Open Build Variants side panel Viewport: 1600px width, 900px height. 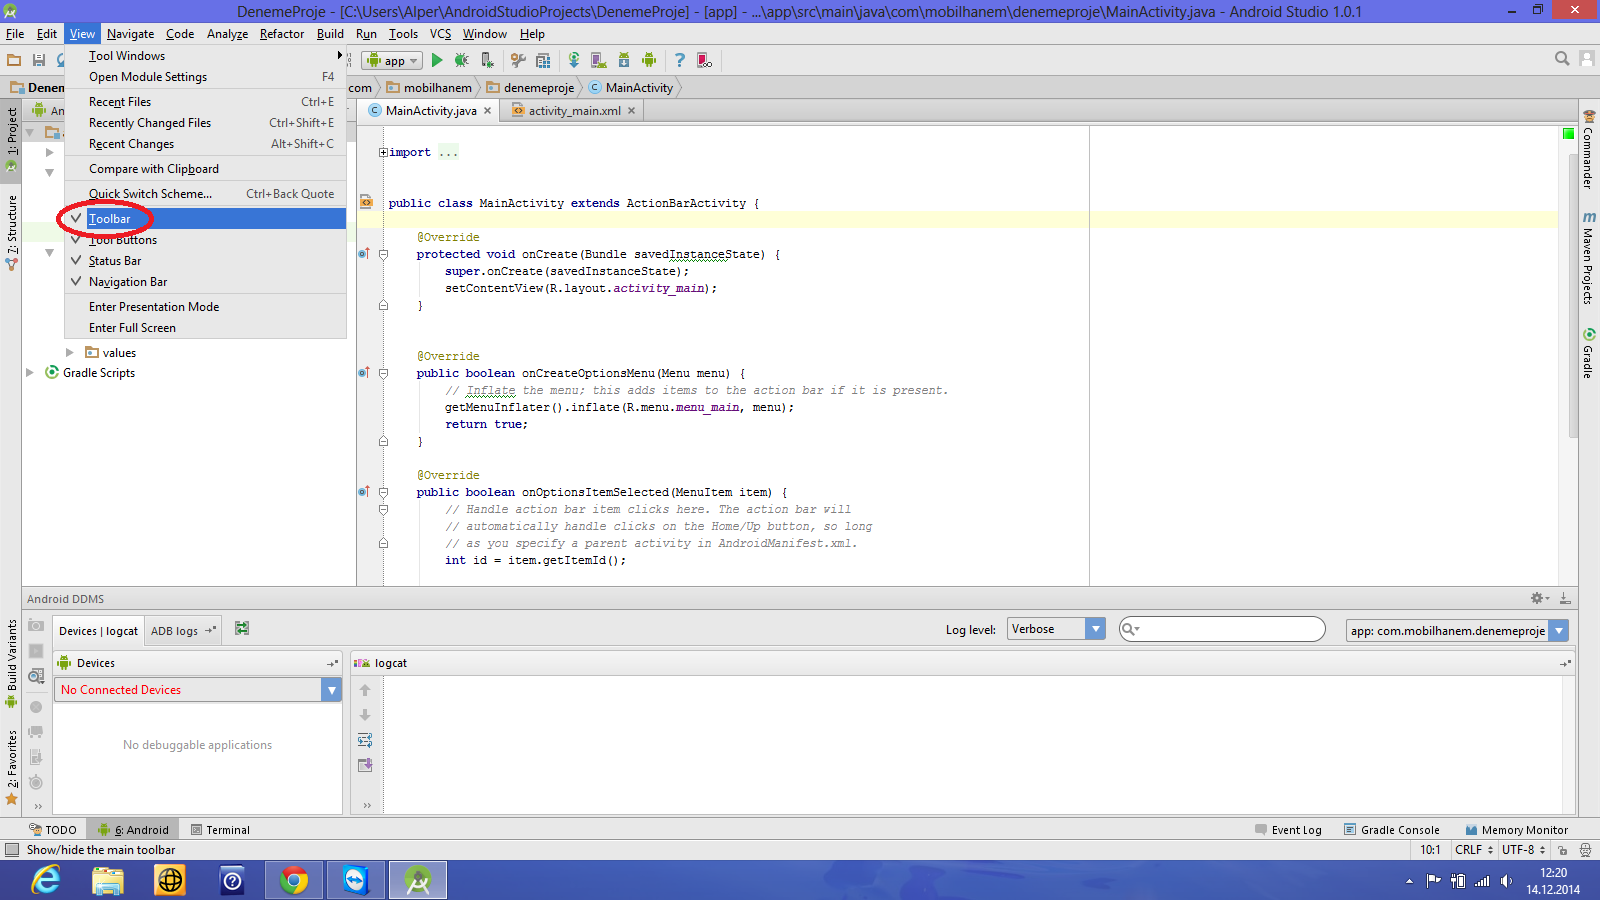(12, 663)
